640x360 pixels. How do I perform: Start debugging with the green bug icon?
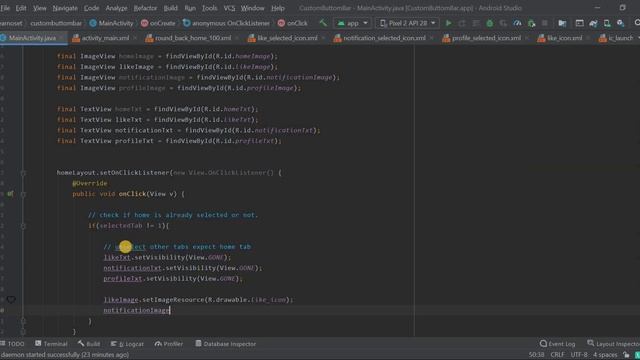point(490,23)
